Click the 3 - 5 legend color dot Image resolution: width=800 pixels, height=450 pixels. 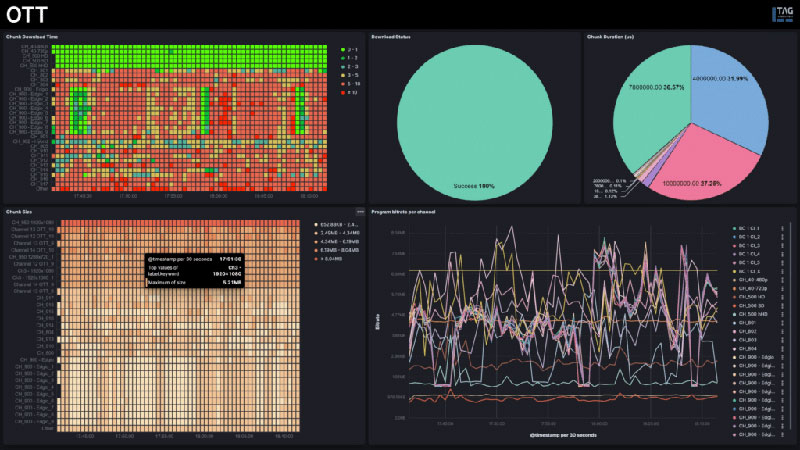[x=343, y=74]
